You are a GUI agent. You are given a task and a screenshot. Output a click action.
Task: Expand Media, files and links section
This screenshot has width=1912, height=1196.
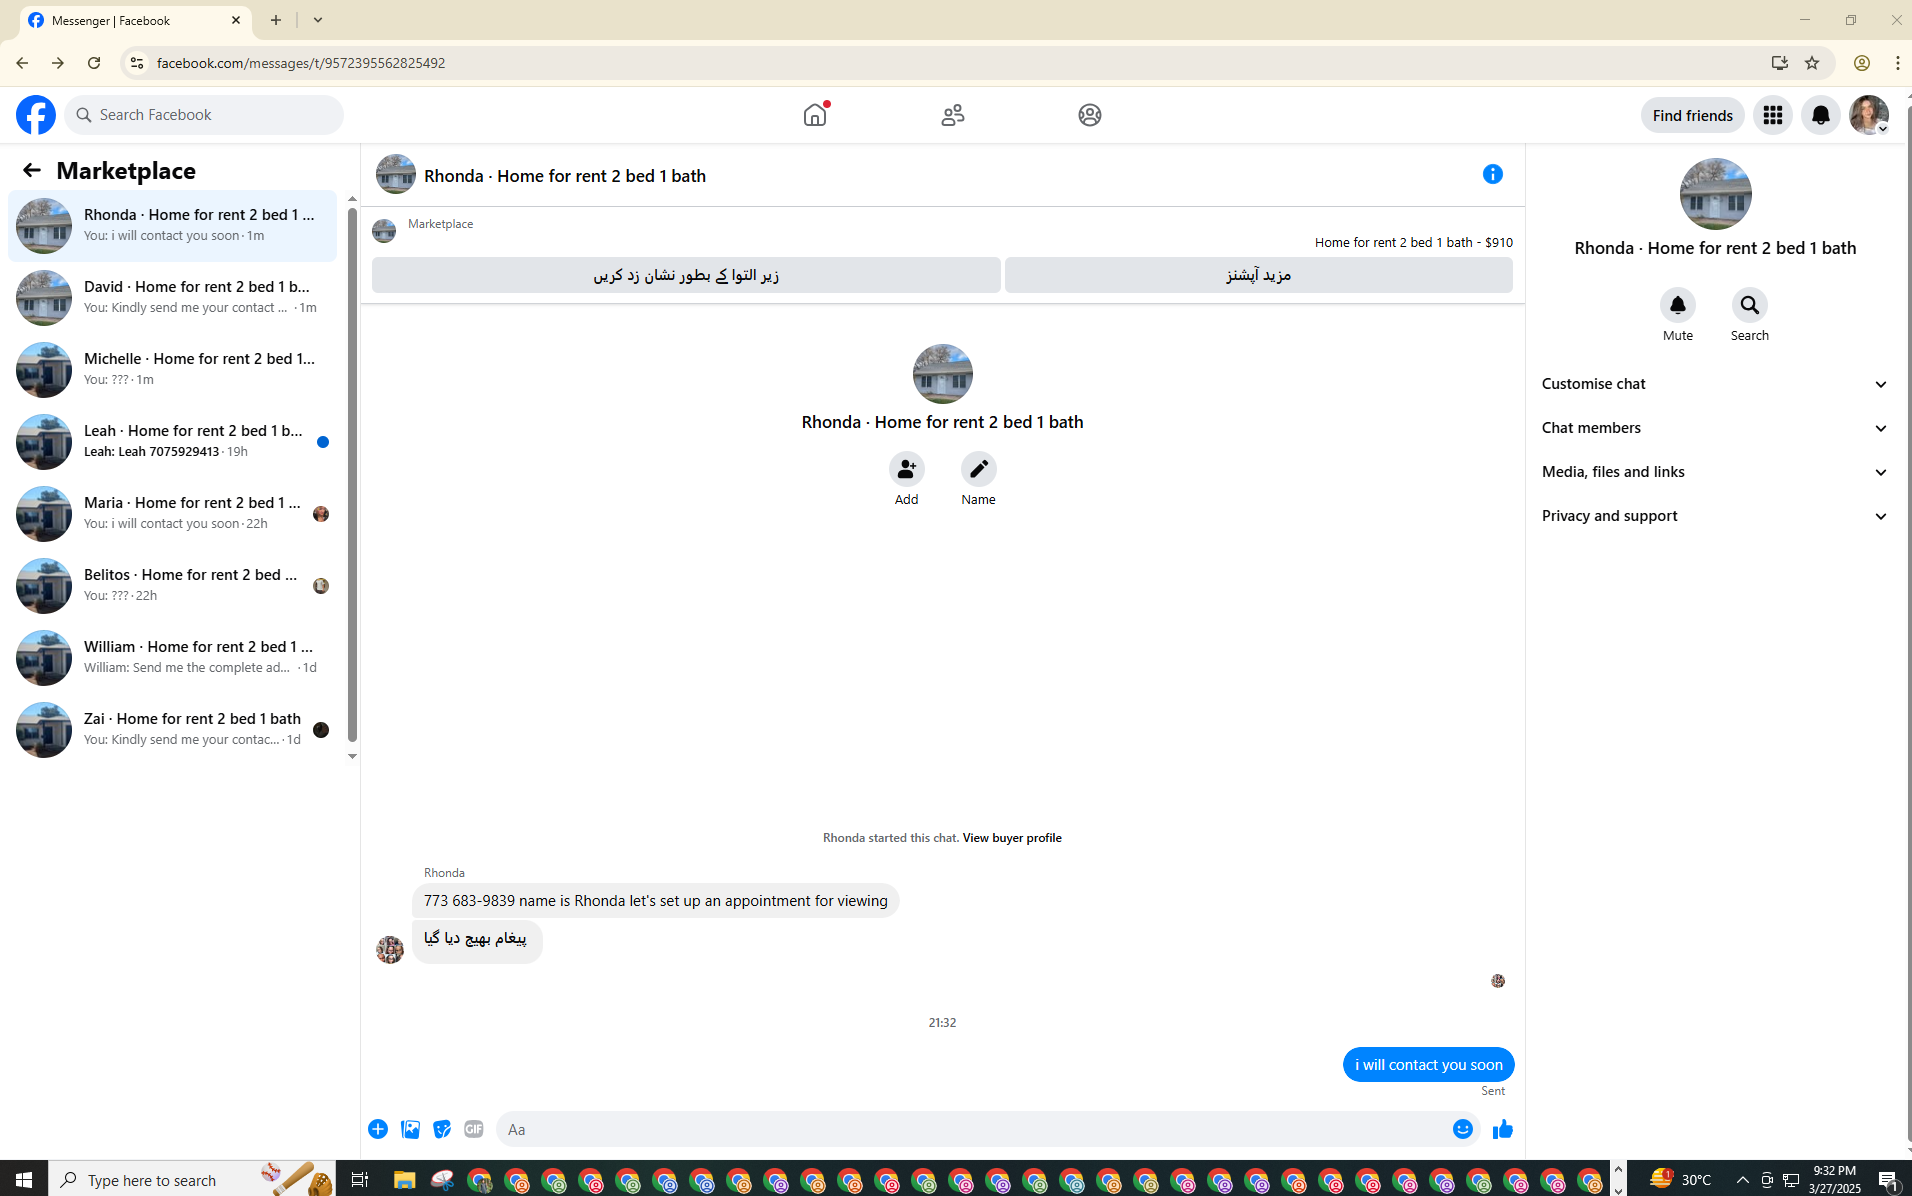click(1715, 472)
